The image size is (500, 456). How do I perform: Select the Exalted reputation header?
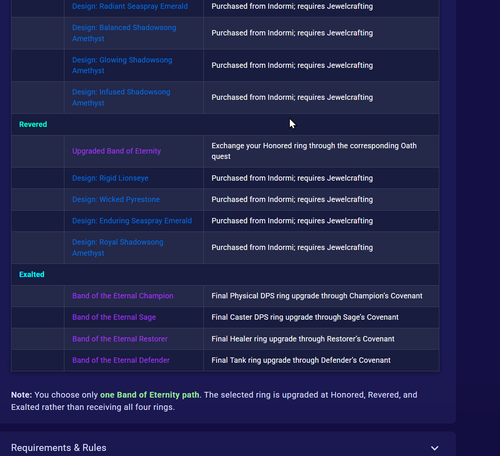(32, 274)
